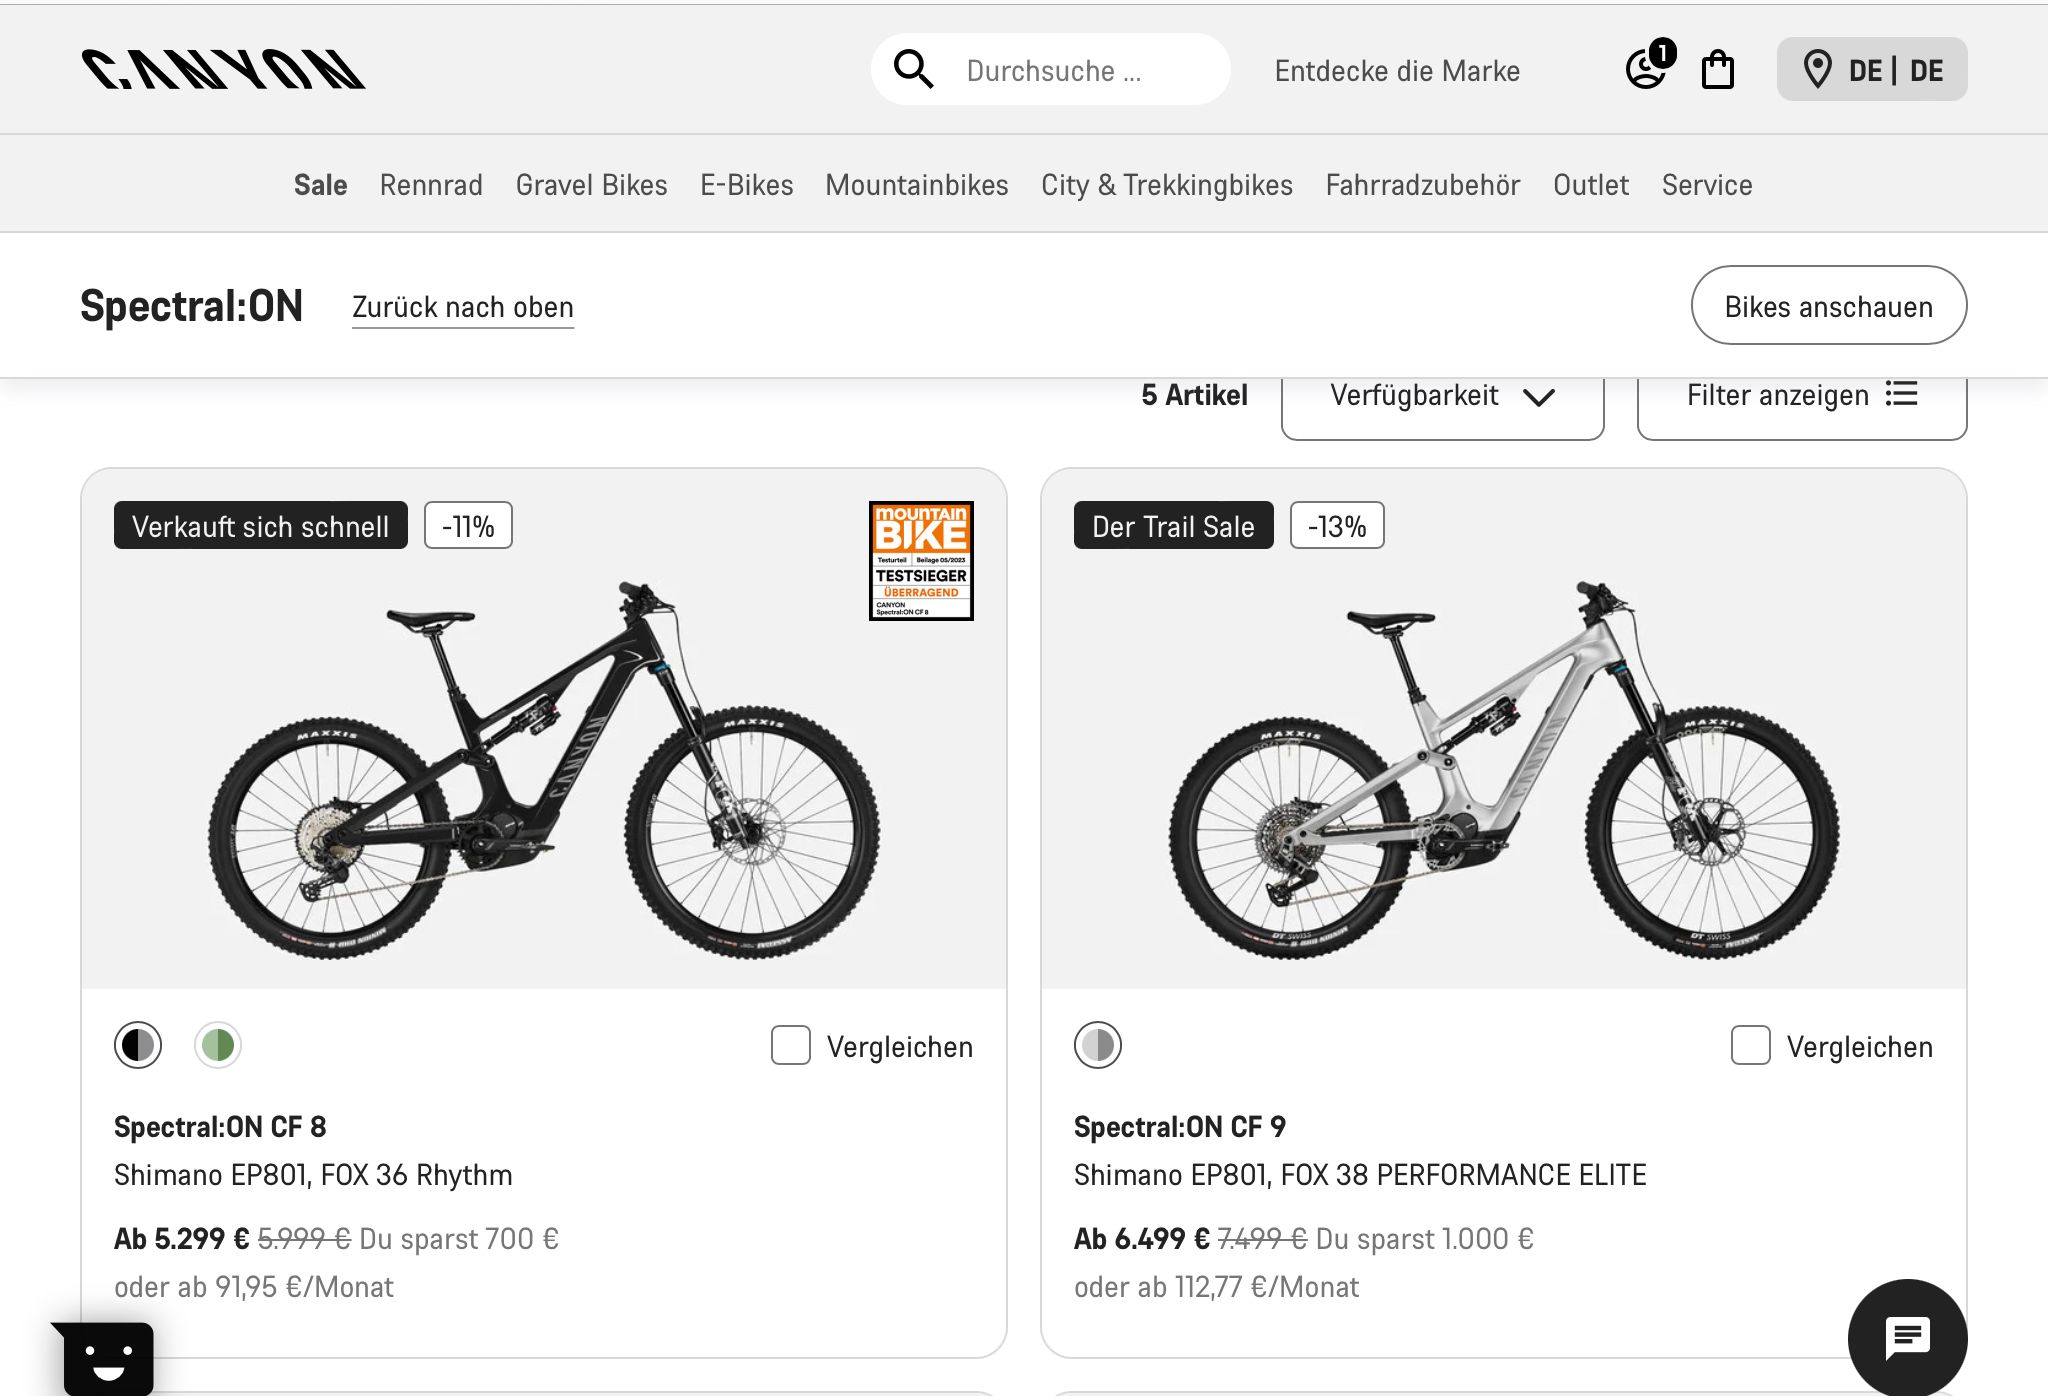Open the live chat bubble
Image resolution: width=2048 pixels, height=1396 pixels.
point(1907,1338)
